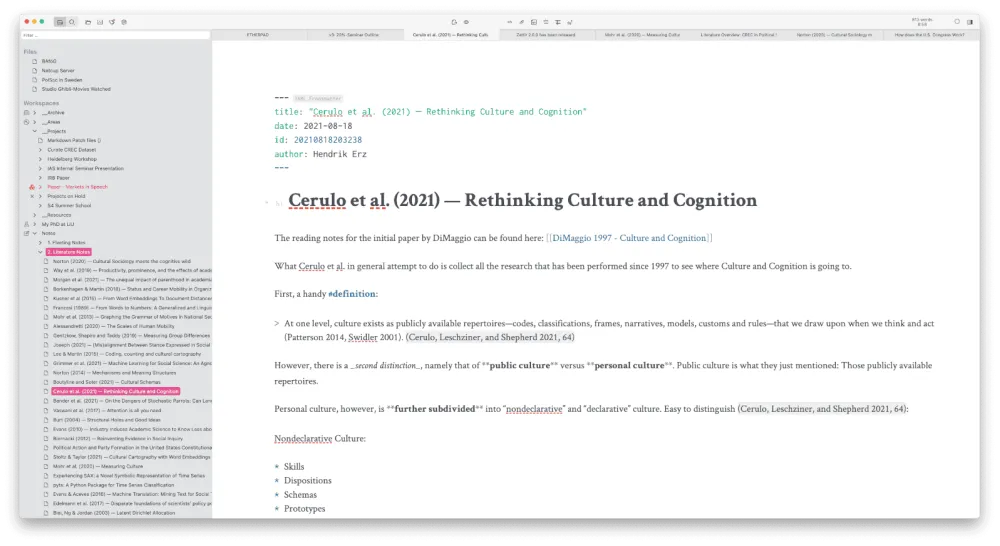Toggle readability mode eye icon
Image resolution: width=1000 pixels, height=546 pixels.
[466, 21]
